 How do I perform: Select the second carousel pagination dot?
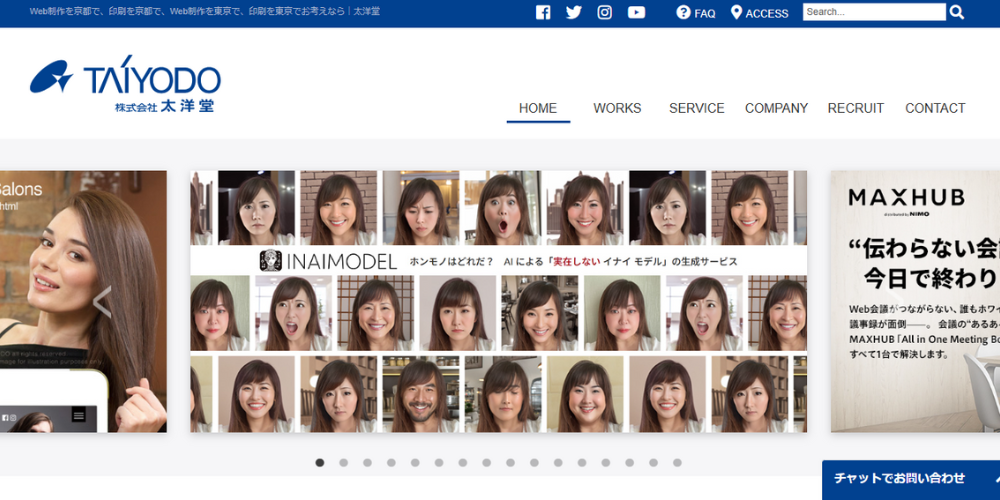[344, 463]
